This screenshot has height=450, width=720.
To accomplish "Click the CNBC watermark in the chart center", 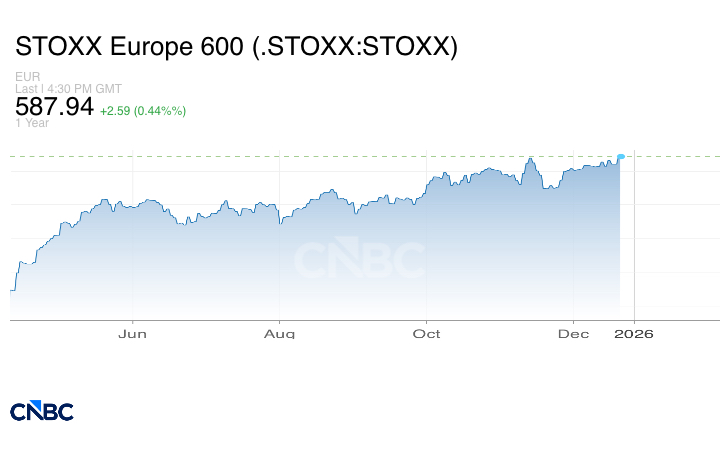I will [359, 259].
